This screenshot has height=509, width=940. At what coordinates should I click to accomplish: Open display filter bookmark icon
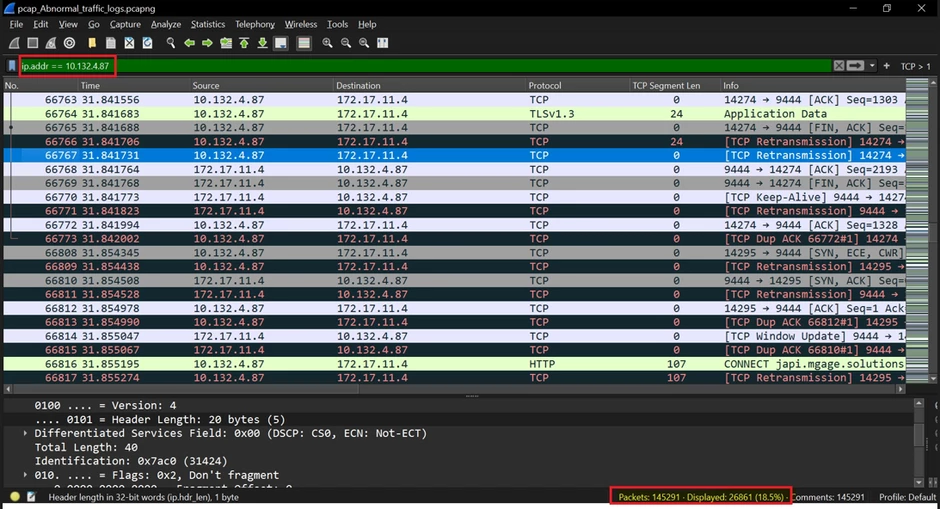tap(11, 66)
